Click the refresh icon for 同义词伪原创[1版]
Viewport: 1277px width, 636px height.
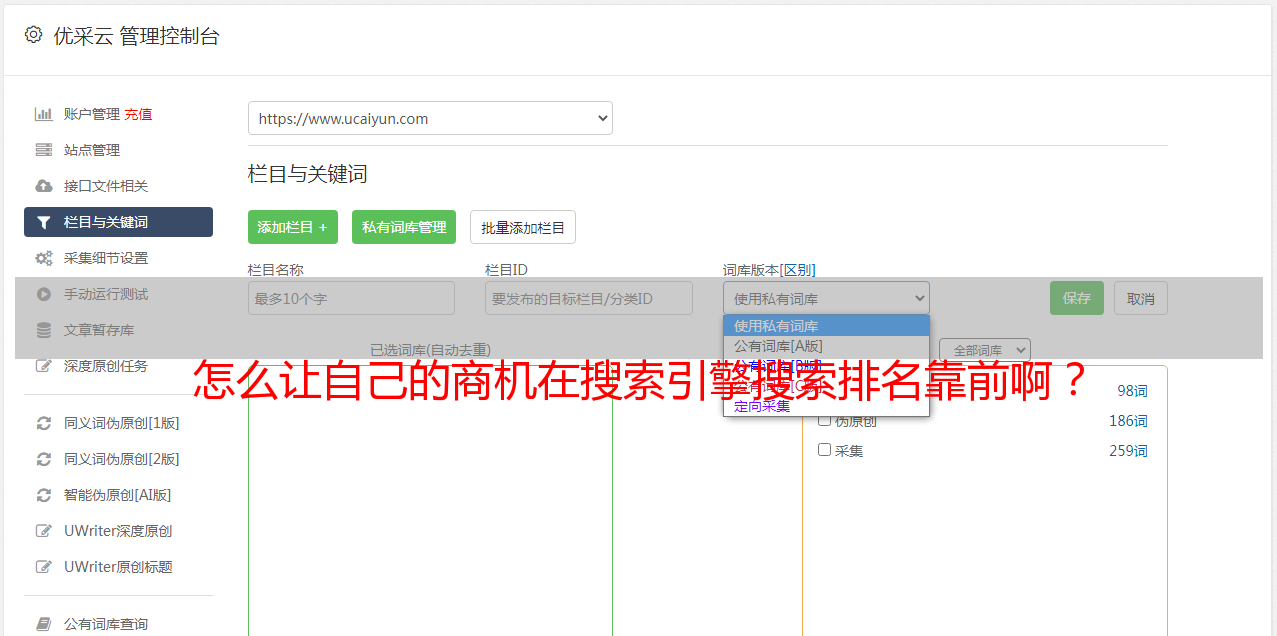coord(44,423)
